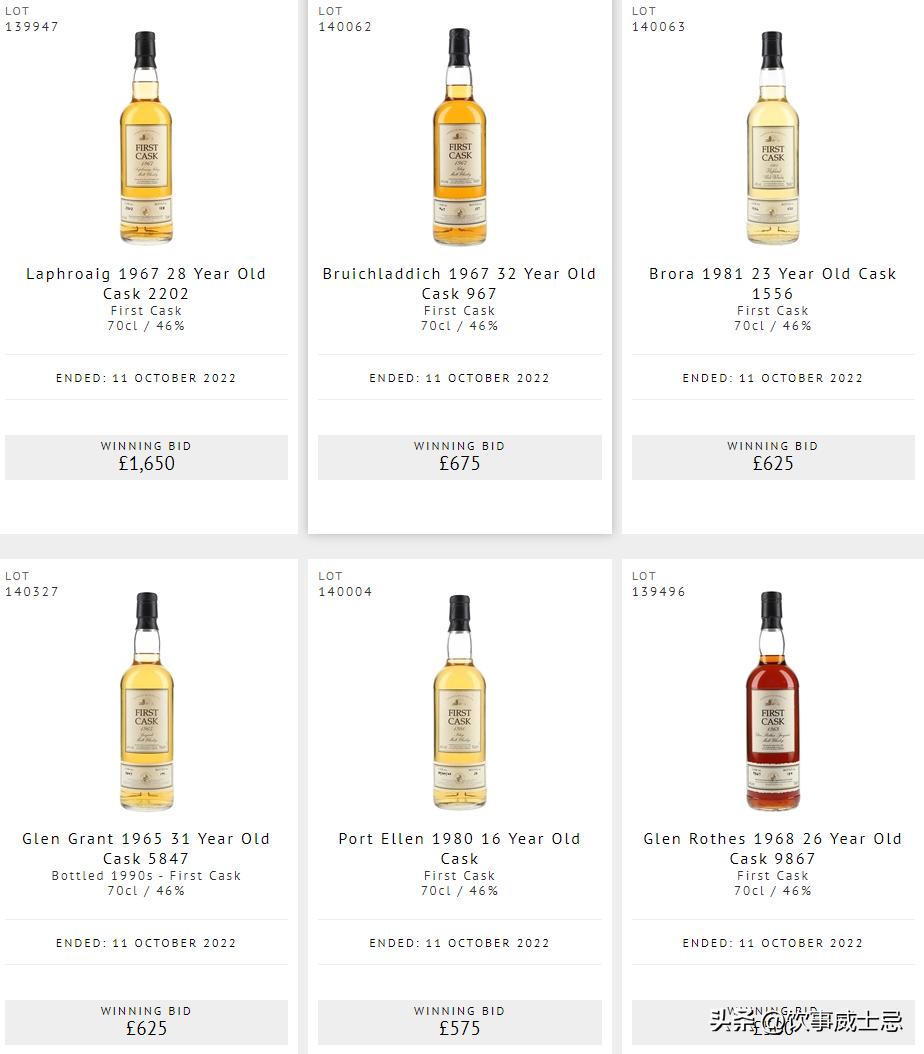Select the £1,650 winning bid box
This screenshot has width=924, height=1054.
point(146,457)
